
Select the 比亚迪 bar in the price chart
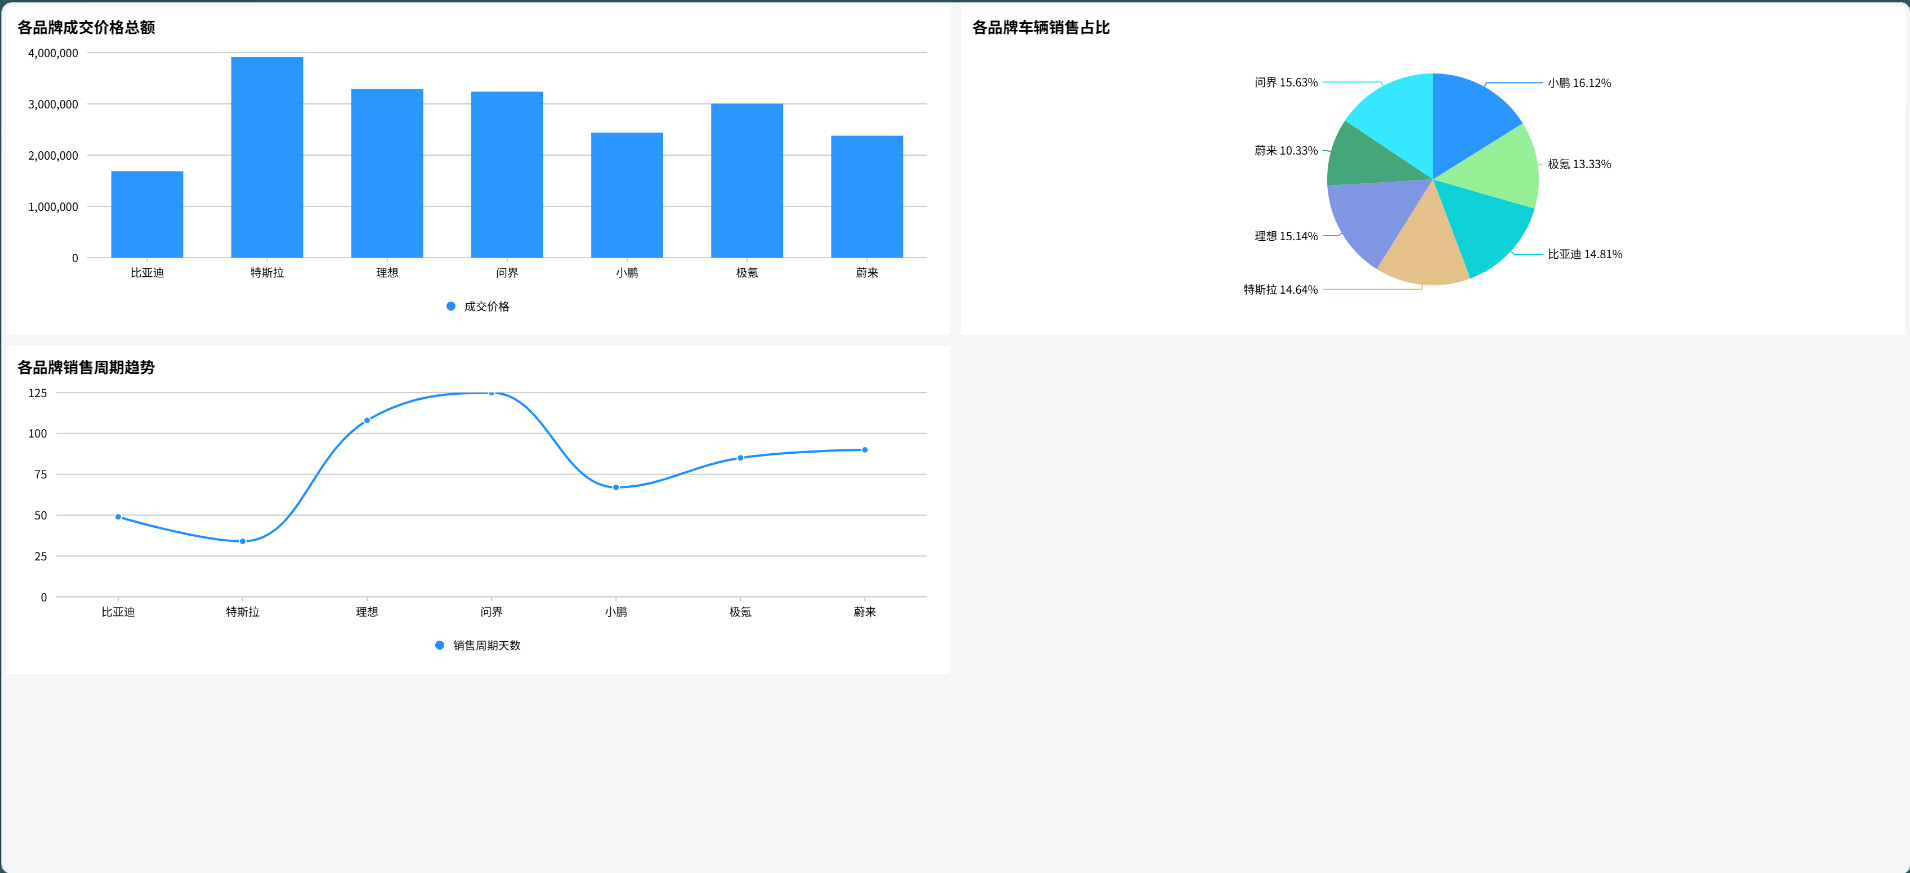[x=147, y=214]
